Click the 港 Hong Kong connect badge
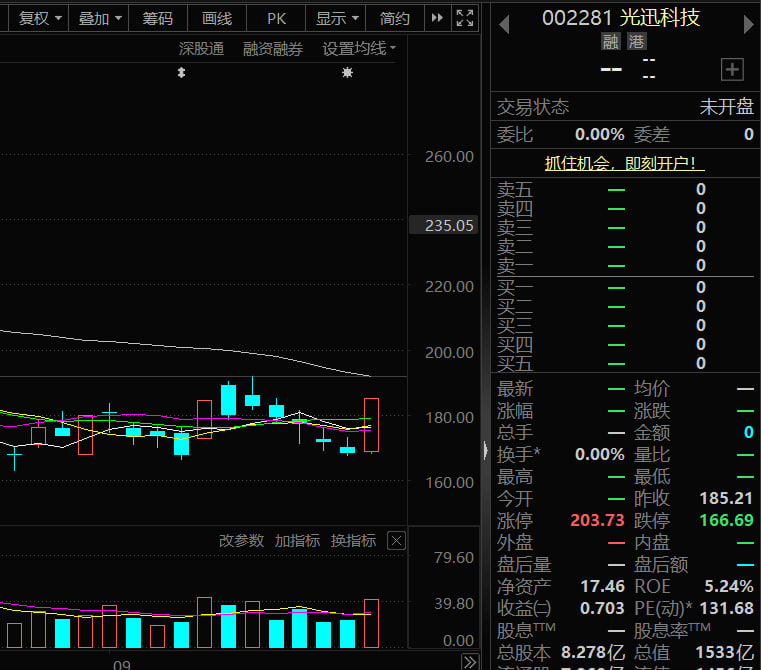 (x=636, y=41)
